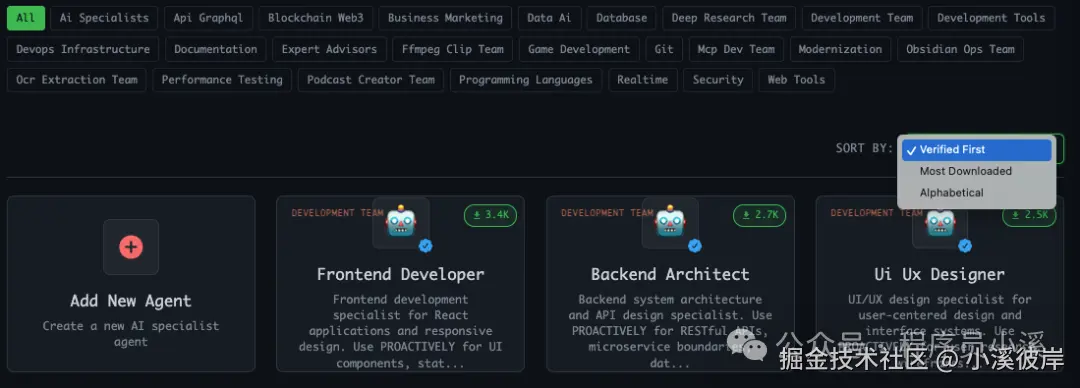
Task: Click the 2.5K download count badge
Action: click(1029, 216)
